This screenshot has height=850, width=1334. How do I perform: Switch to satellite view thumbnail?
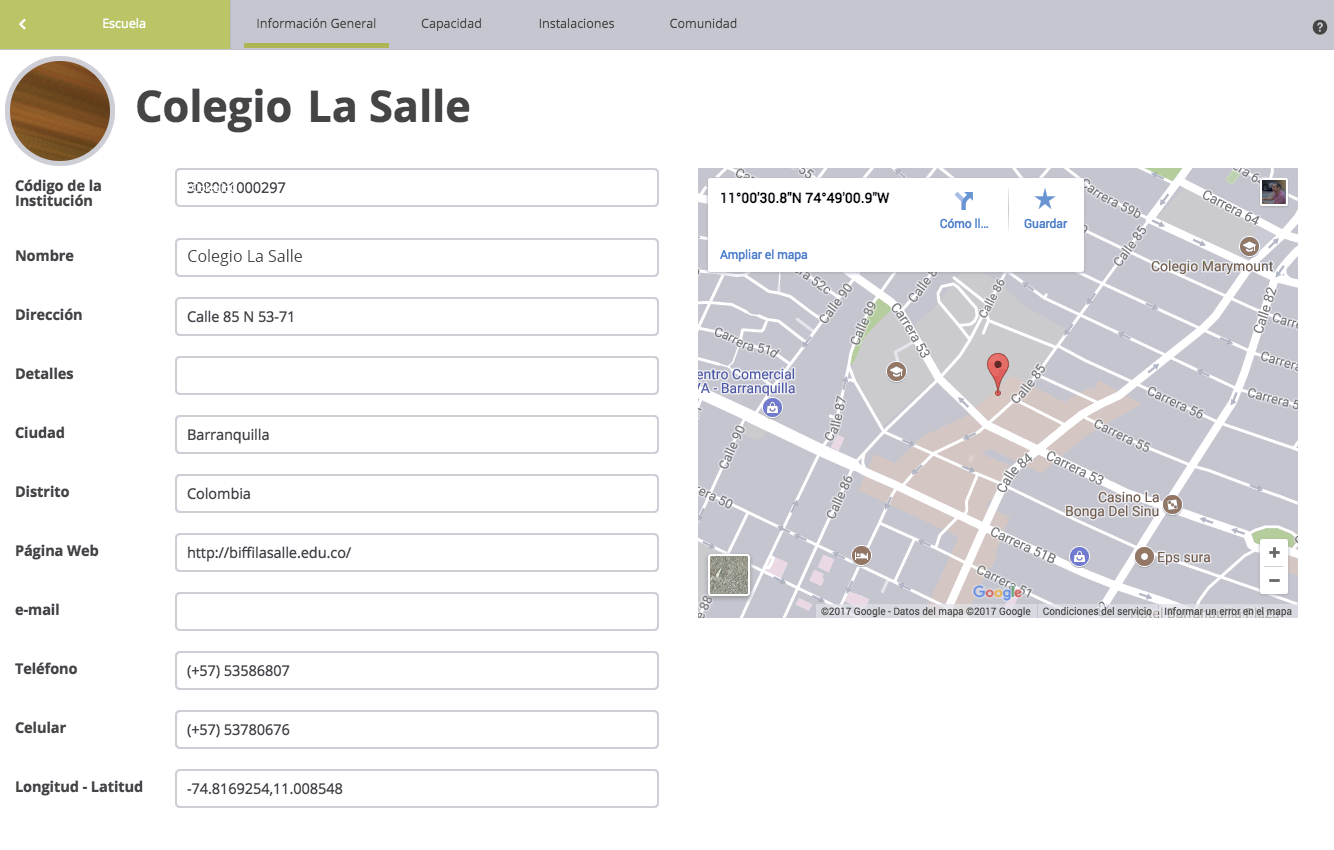[728, 575]
